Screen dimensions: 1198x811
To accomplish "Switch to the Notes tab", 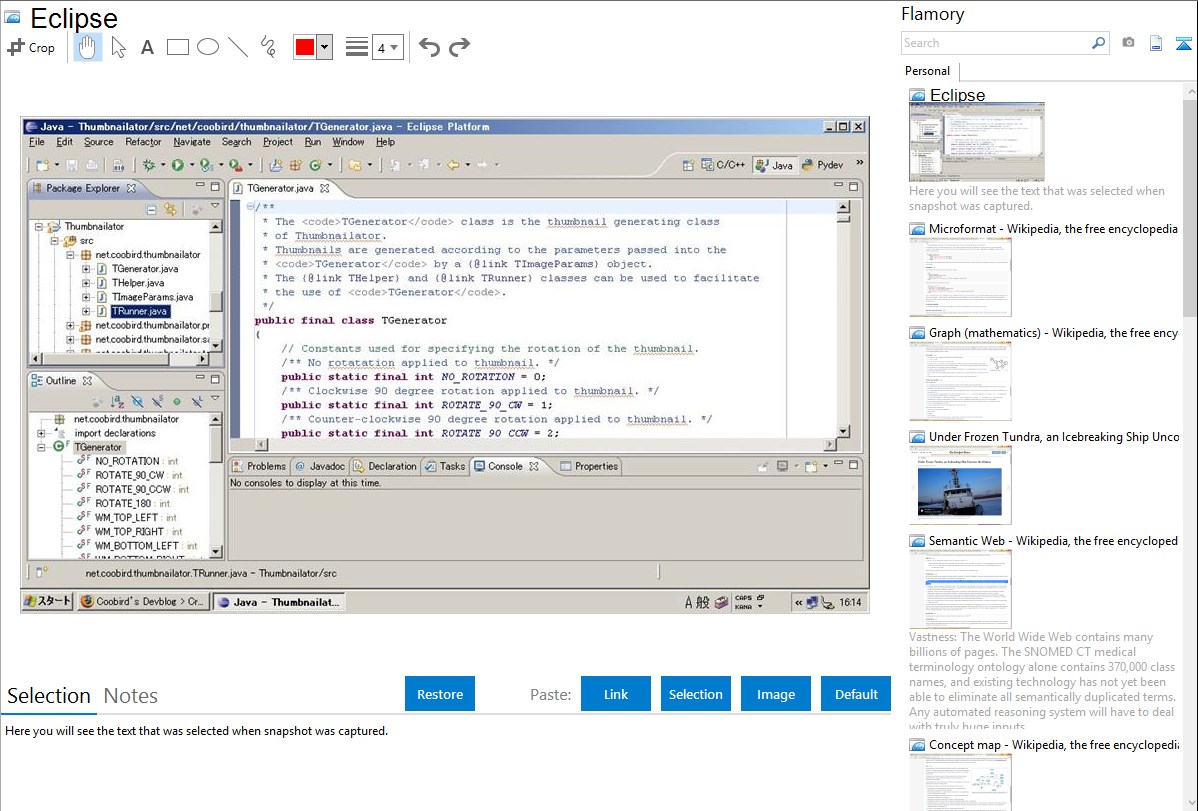I will (x=130, y=696).
